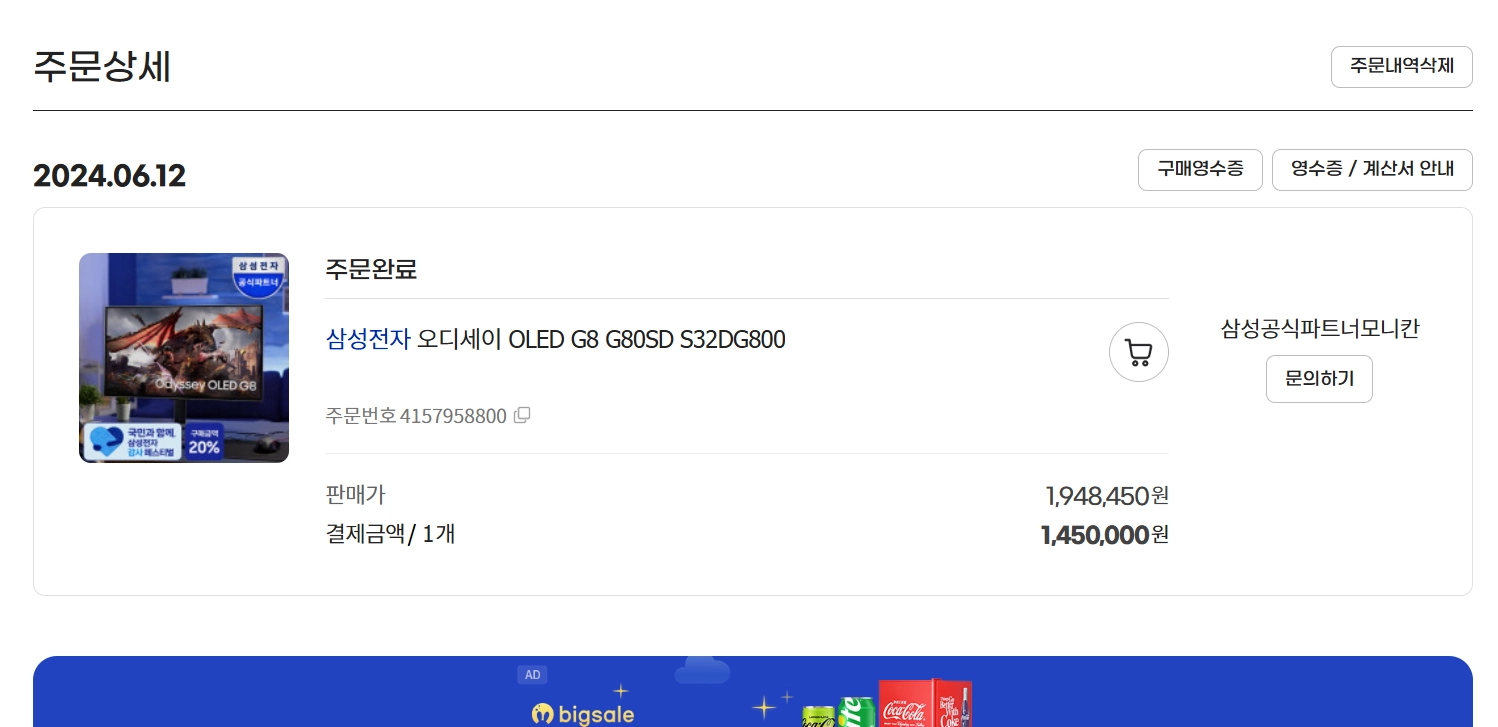Click the 판매가 label

coord(355,494)
